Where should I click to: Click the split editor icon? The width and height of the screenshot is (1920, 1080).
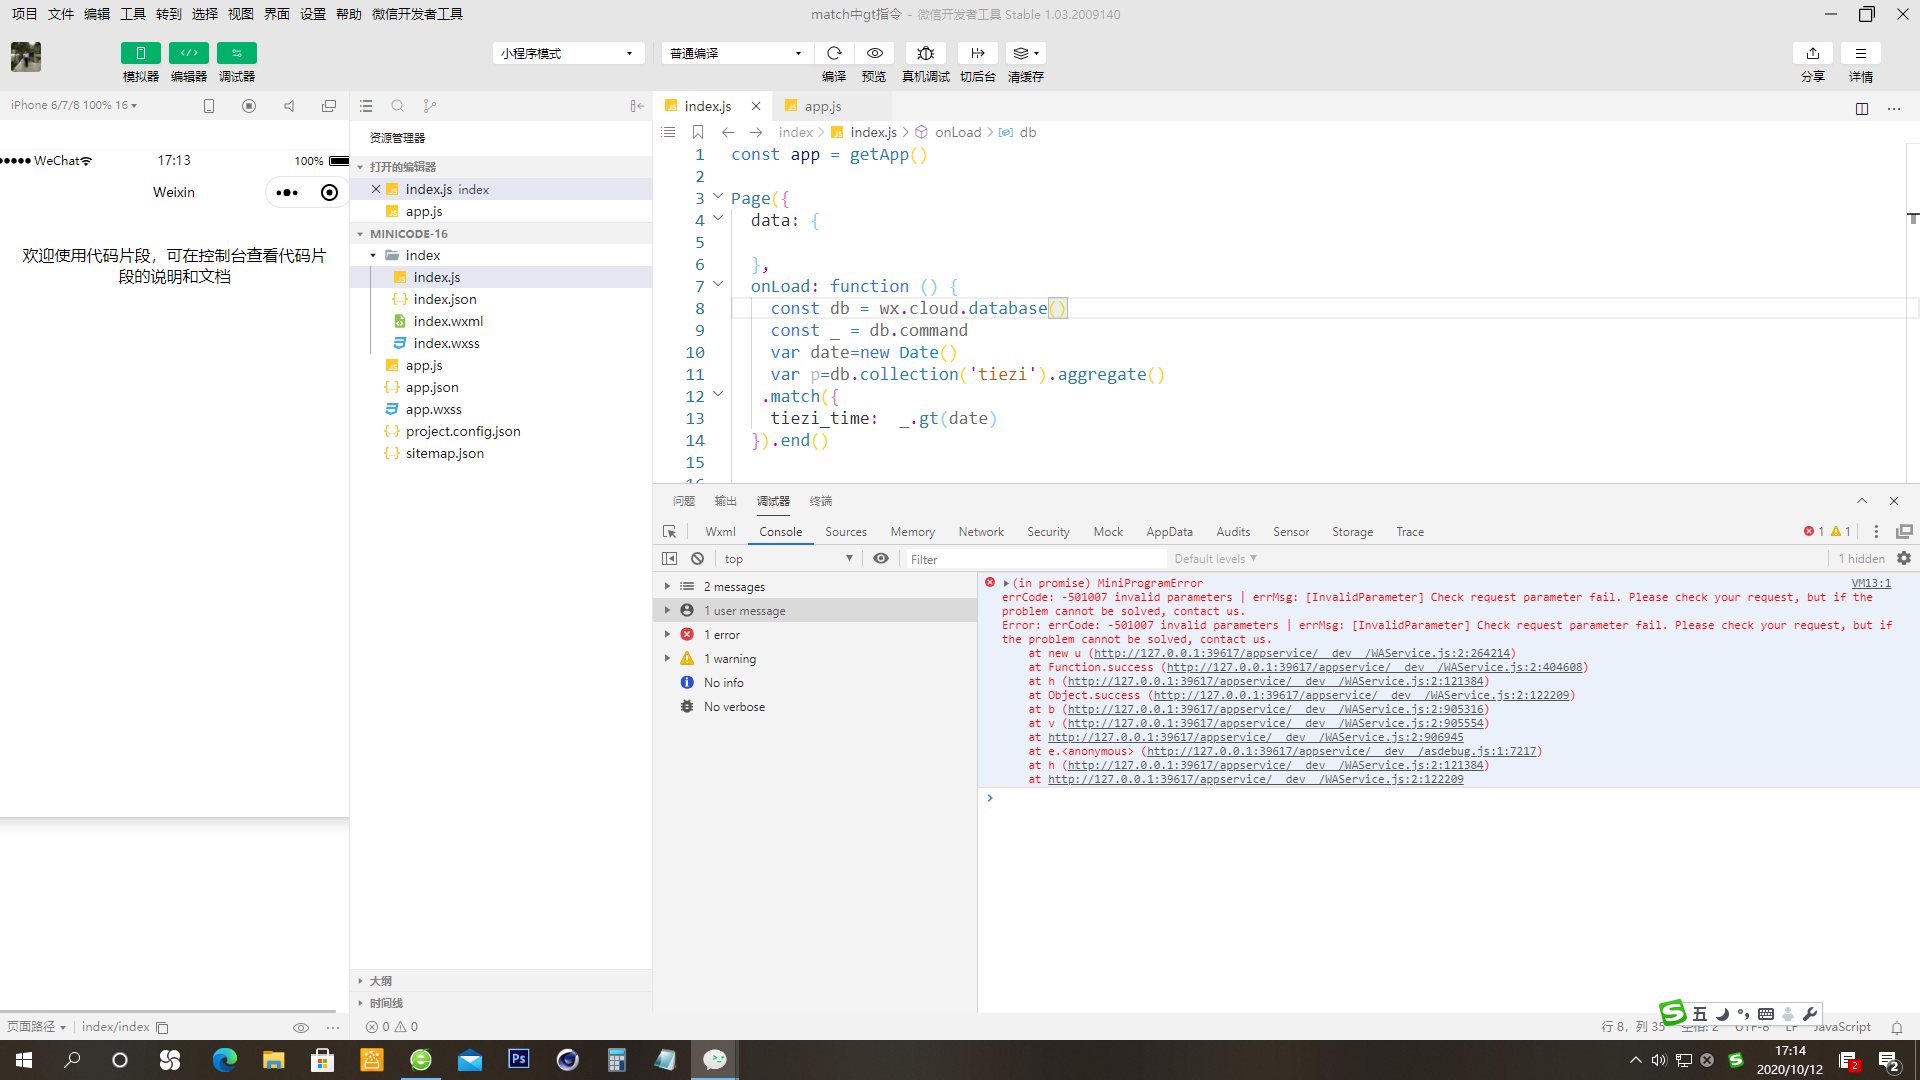1861,108
